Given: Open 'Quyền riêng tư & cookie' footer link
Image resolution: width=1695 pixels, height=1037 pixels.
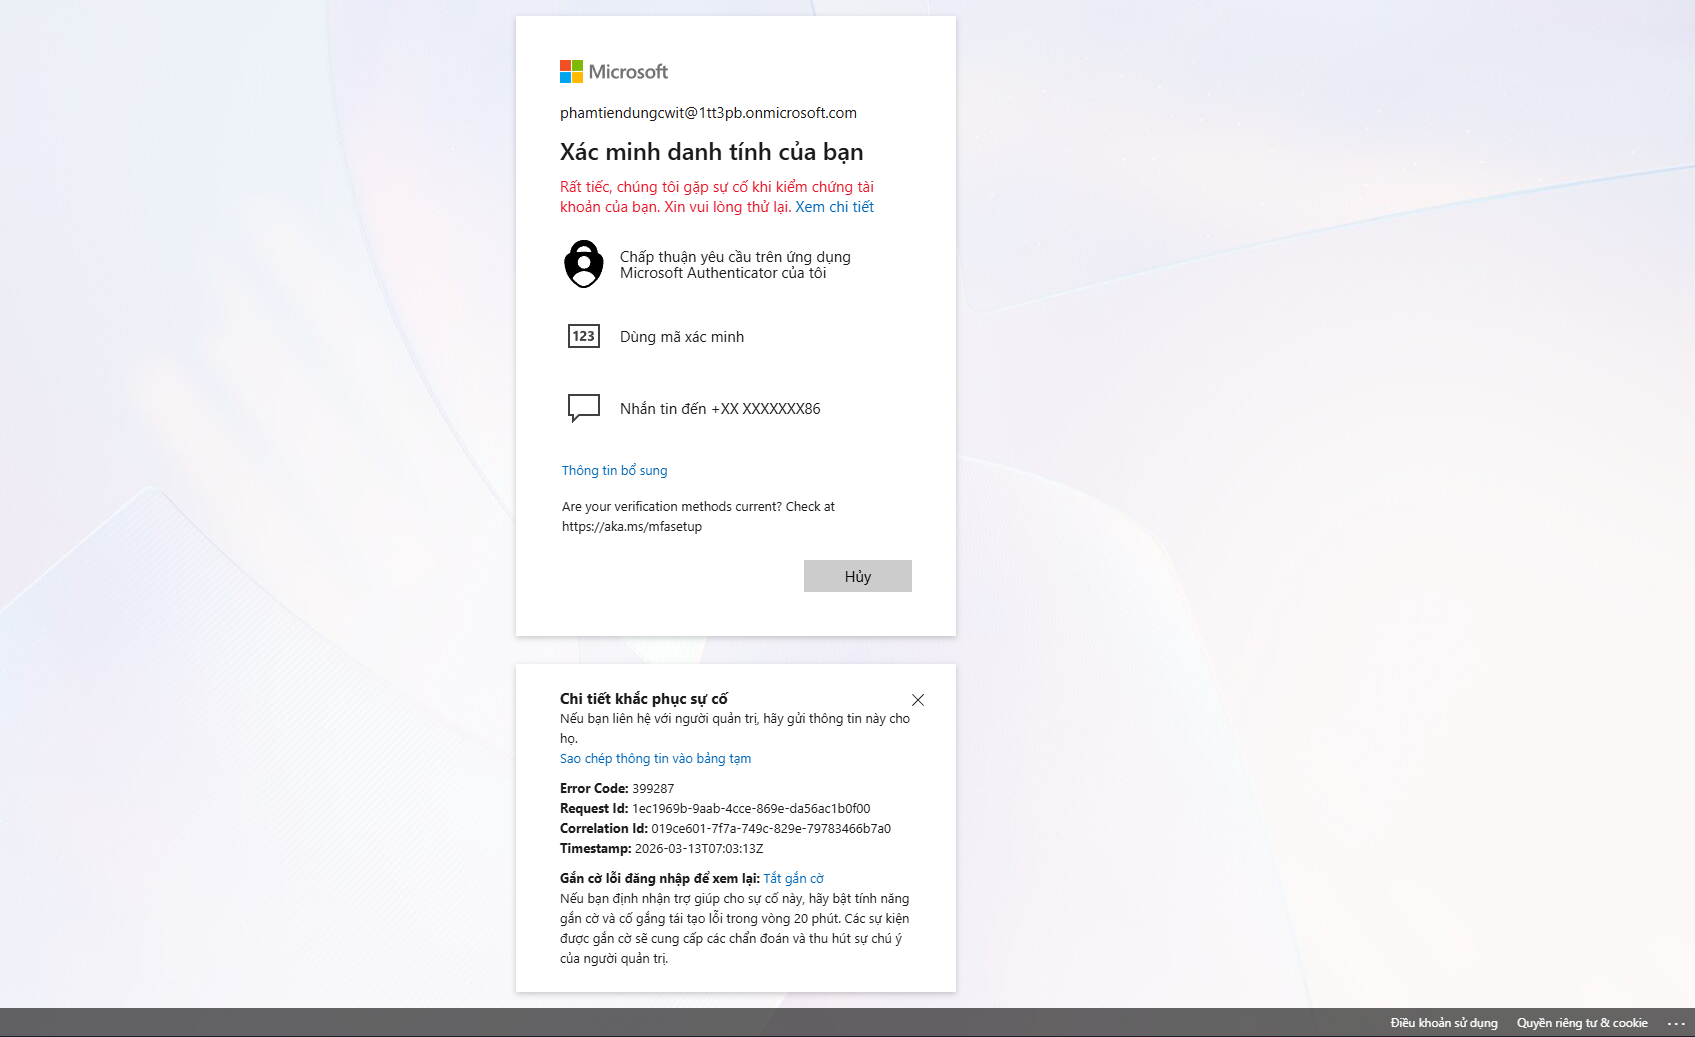Looking at the screenshot, I should [1582, 1023].
